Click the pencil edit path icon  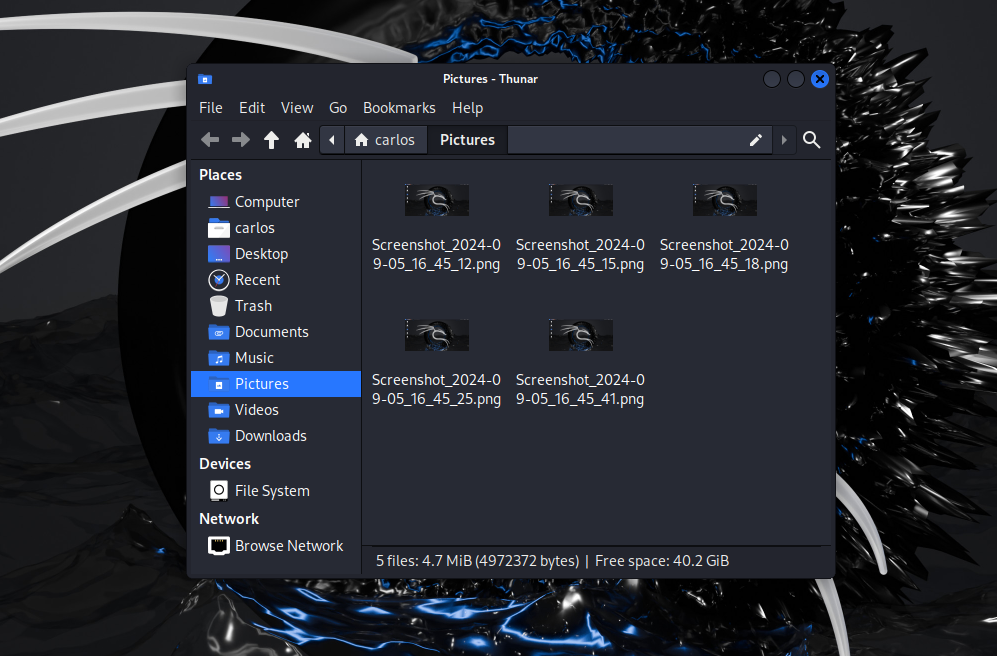coord(756,140)
